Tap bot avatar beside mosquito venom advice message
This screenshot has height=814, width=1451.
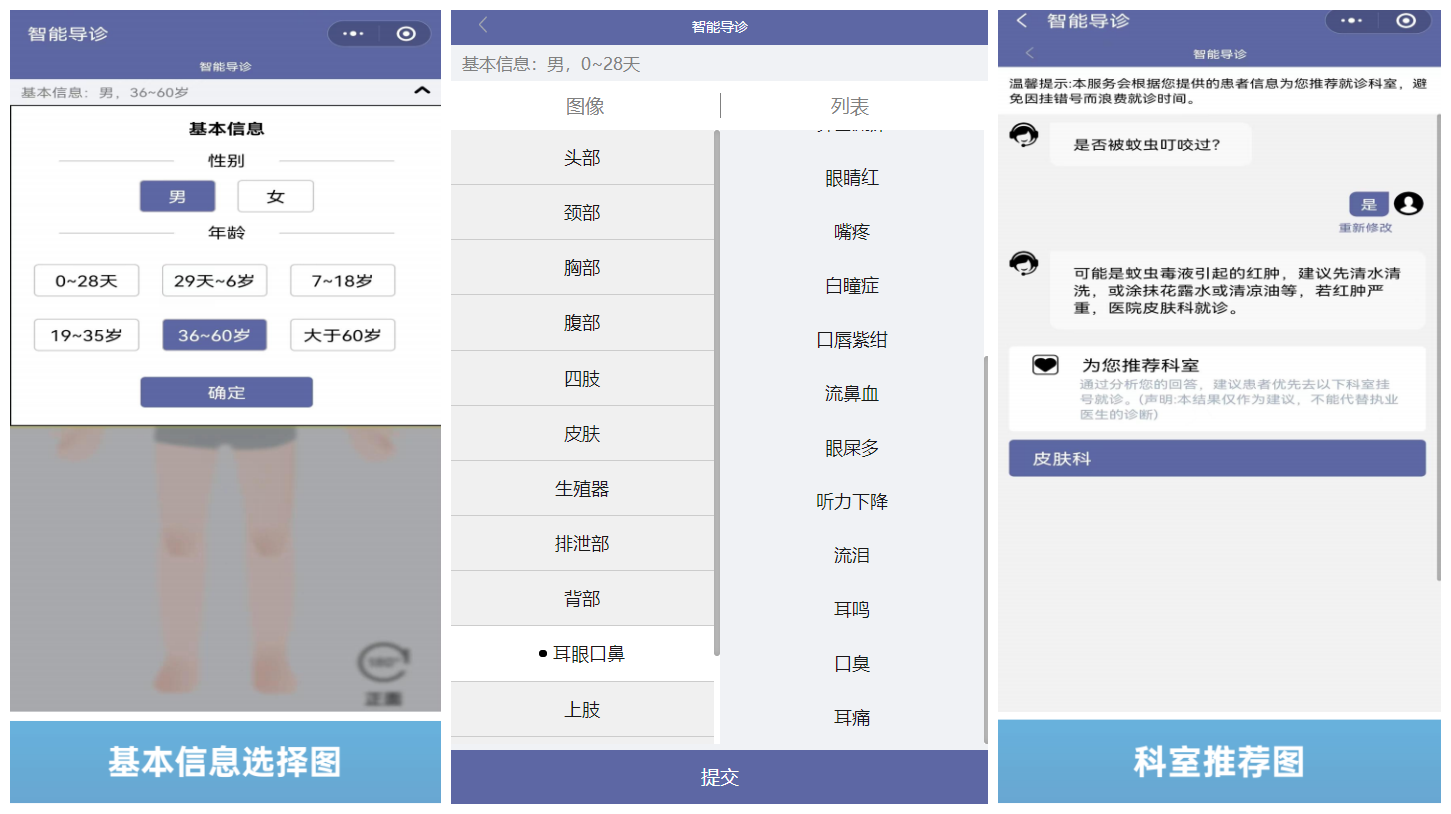tap(1023, 264)
